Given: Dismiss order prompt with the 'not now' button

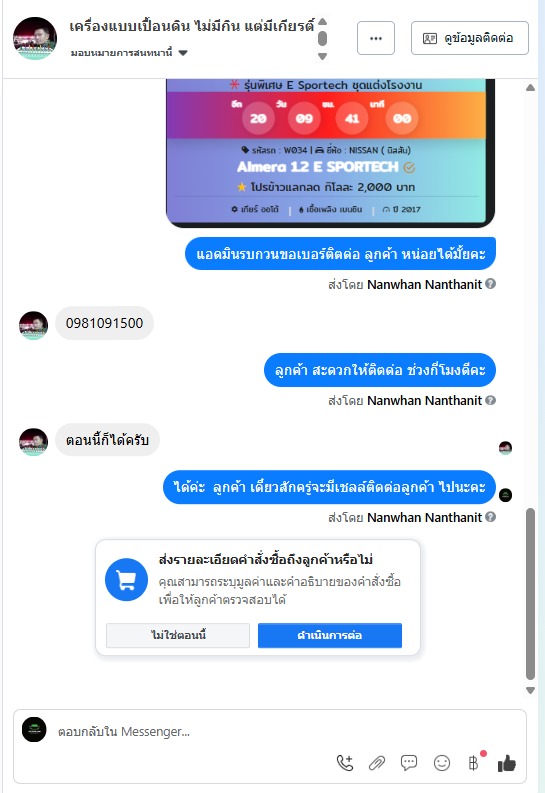Looking at the screenshot, I should 178,635.
